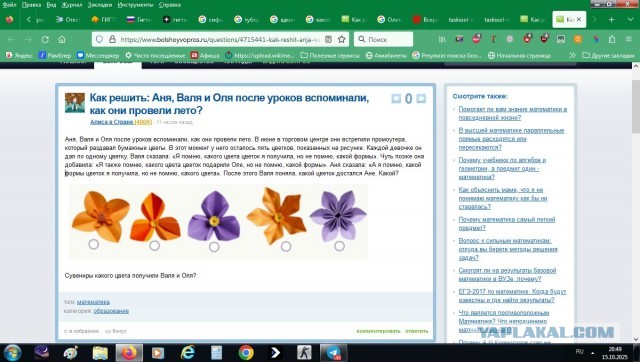Open the Яндекс bookmark
The height and width of the screenshot is (362, 640).
(x=19, y=55)
